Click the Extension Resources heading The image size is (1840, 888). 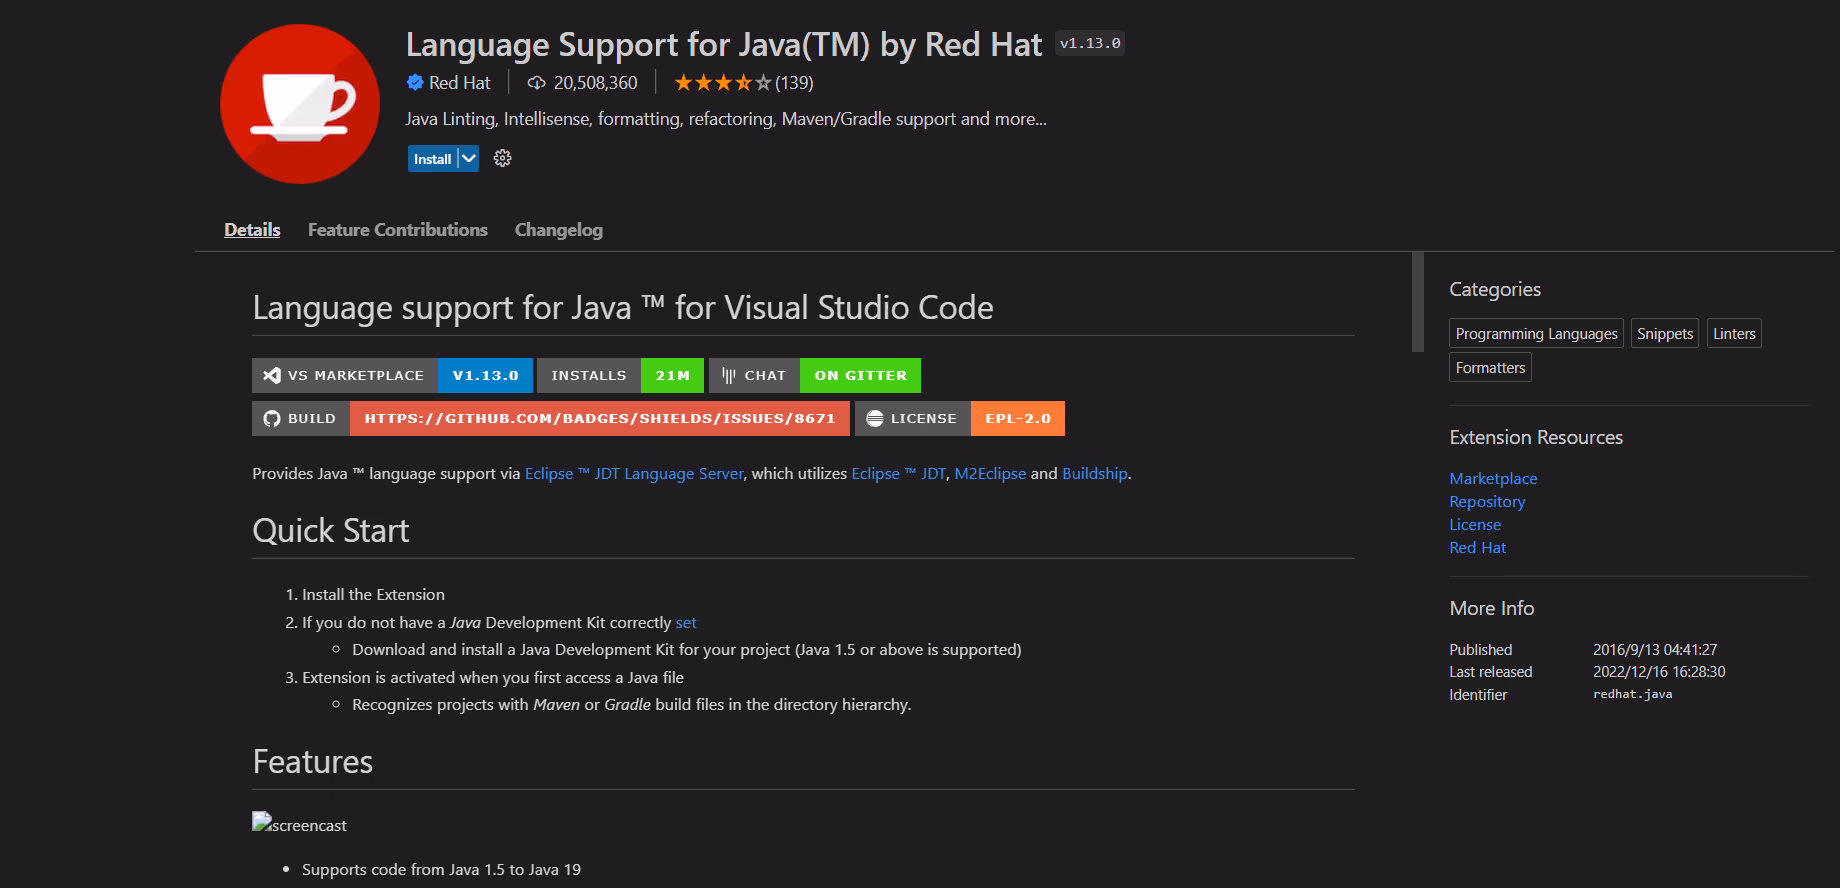pos(1536,438)
